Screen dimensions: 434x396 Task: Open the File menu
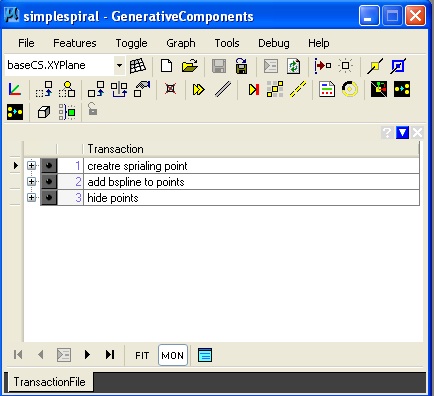(26, 43)
